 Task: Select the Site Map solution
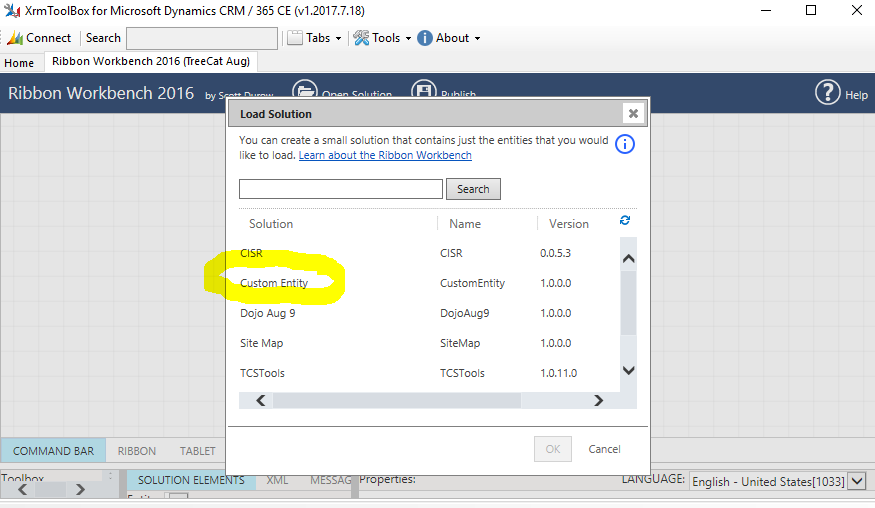(x=262, y=343)
